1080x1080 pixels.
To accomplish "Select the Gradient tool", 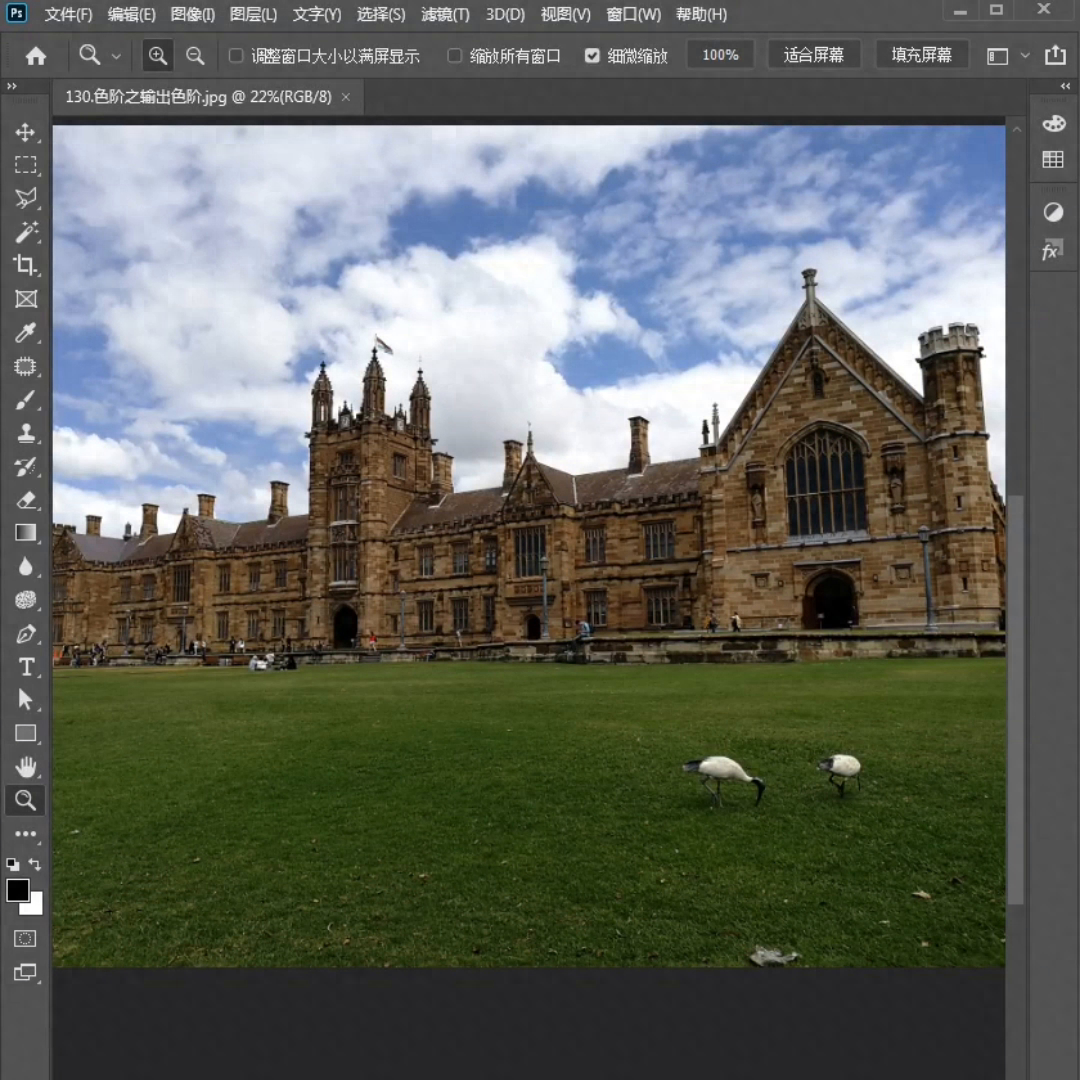I will pos(25,533).
